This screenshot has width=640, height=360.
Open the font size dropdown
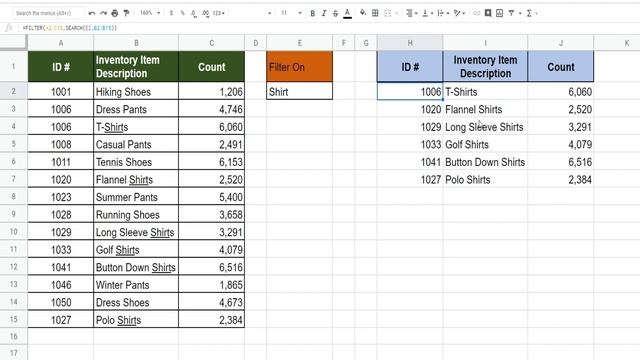click(x=291, y=13)
